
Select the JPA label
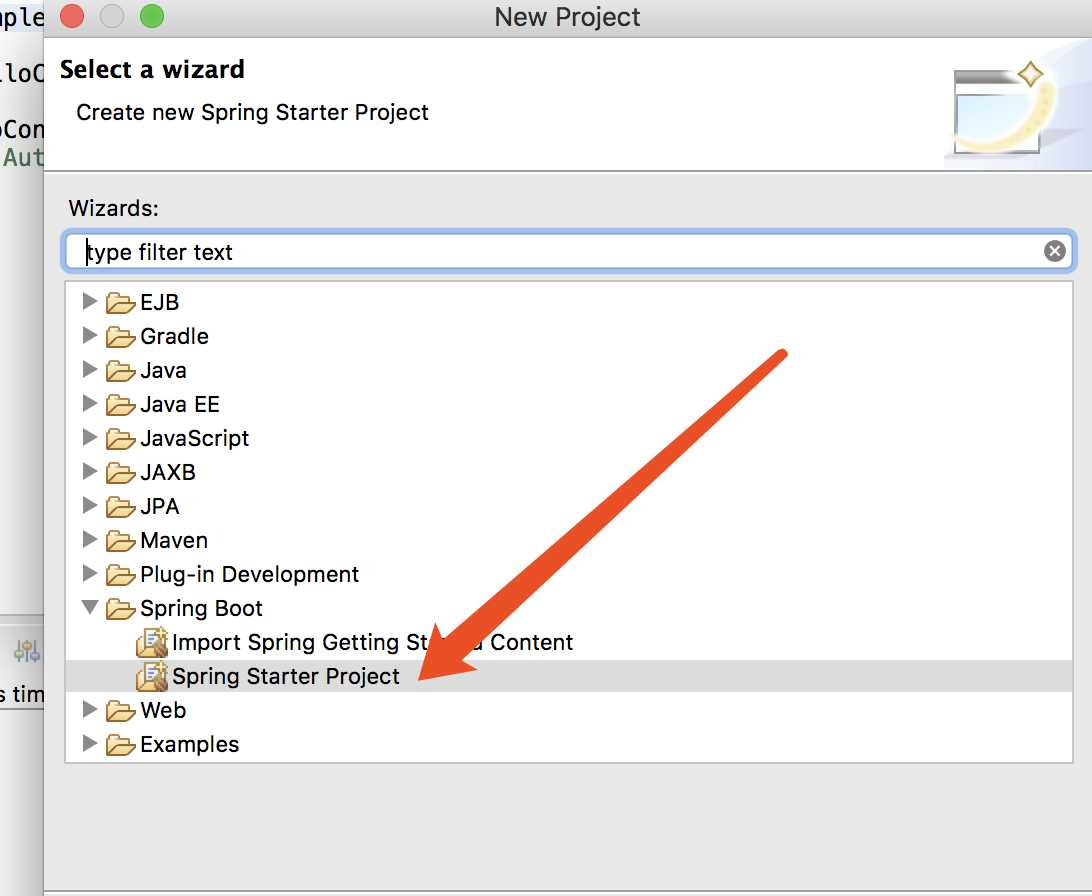pos(159,506)
